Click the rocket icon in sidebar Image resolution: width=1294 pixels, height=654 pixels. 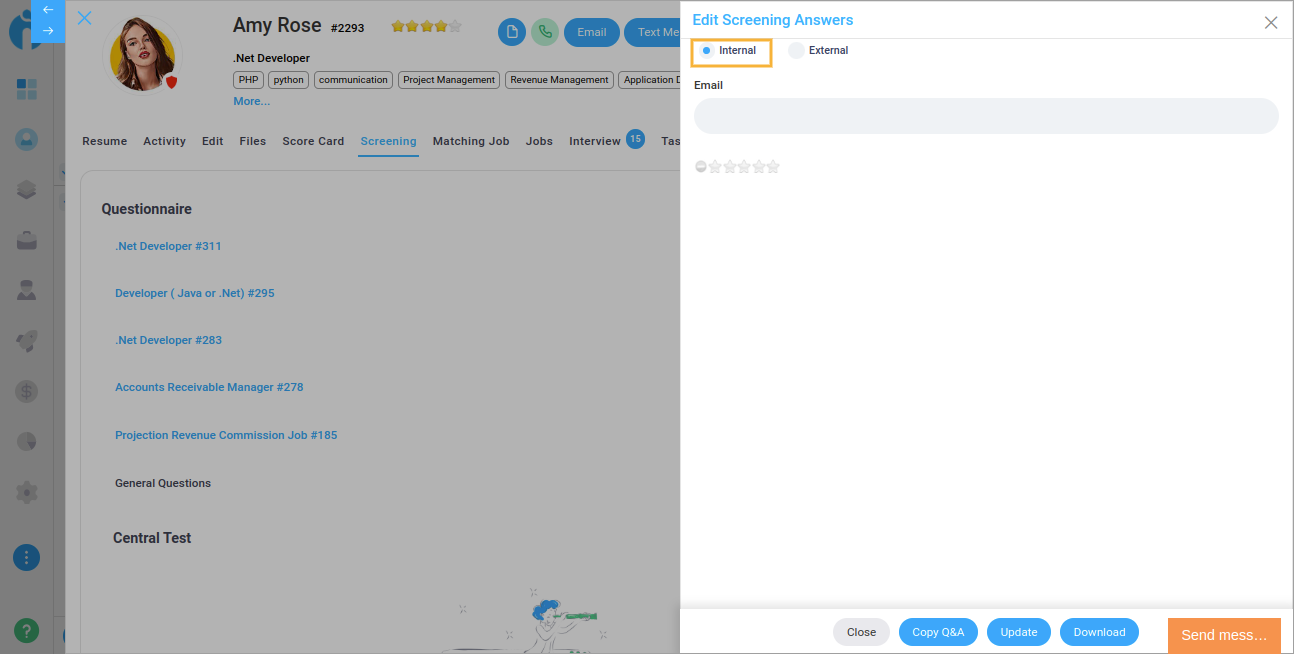(27, 341)
